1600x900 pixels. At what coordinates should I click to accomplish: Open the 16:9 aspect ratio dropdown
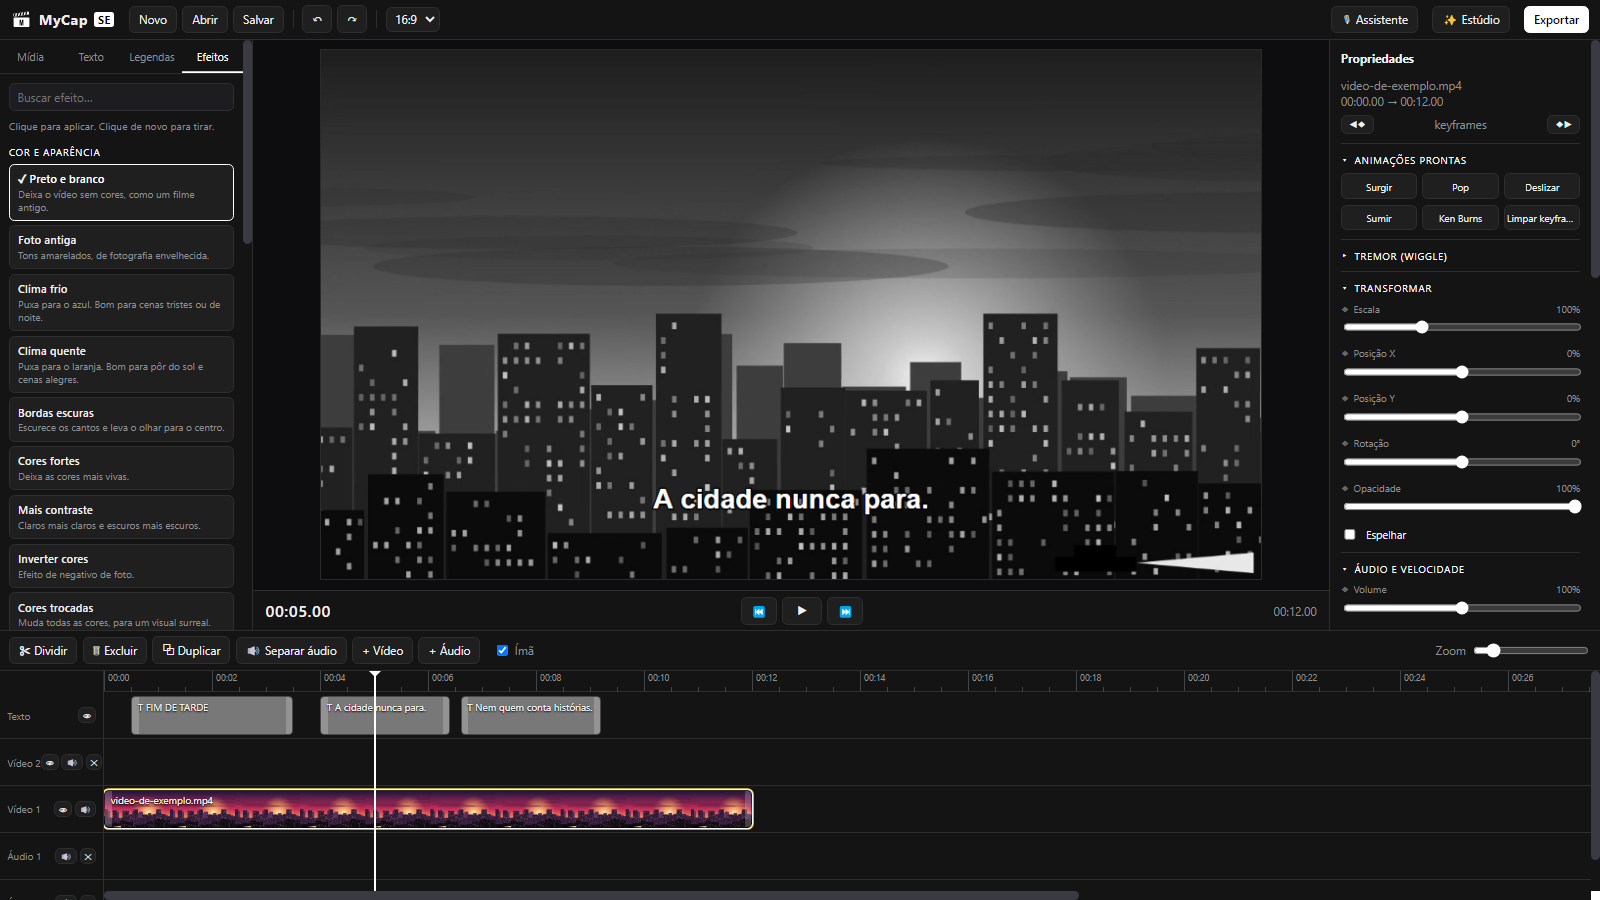(x=413, y=20)
